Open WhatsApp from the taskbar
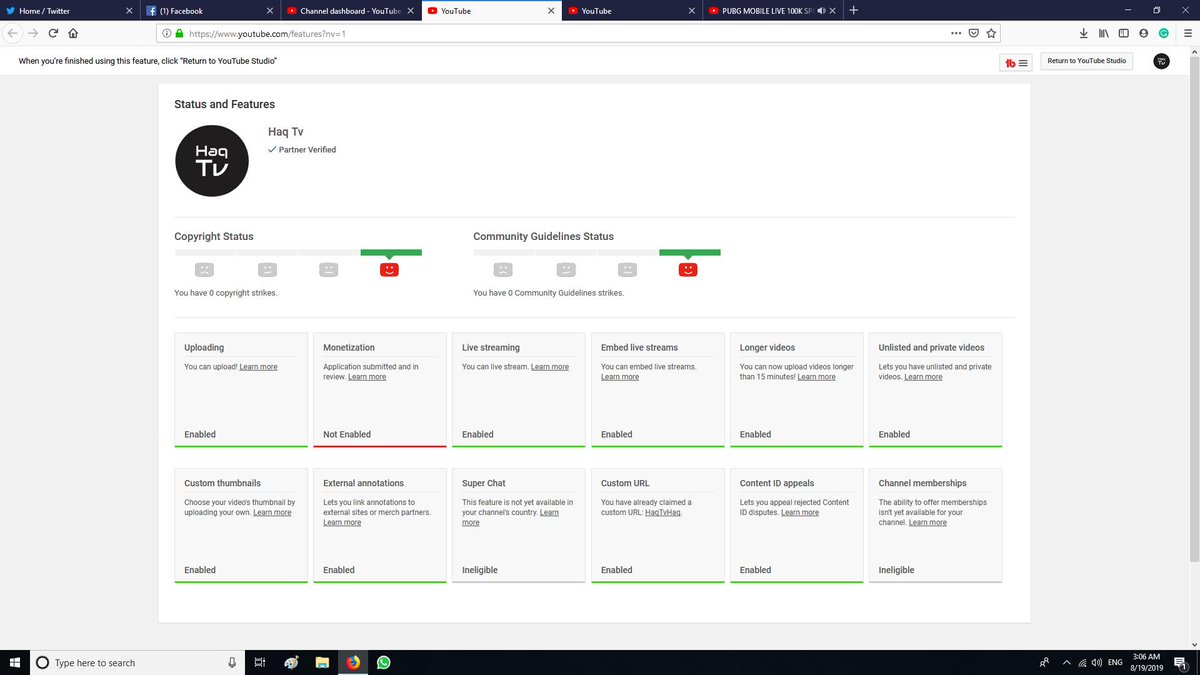1200x675 pixels. coord(384,662)
